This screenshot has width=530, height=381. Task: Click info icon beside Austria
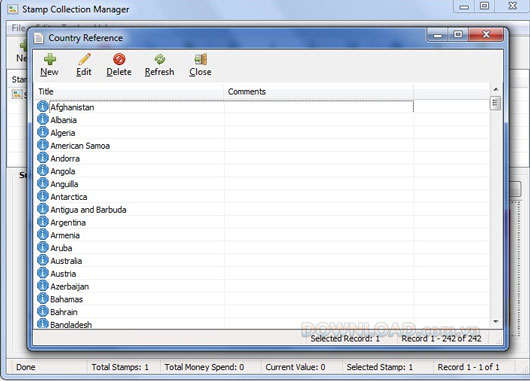(43, 273)
